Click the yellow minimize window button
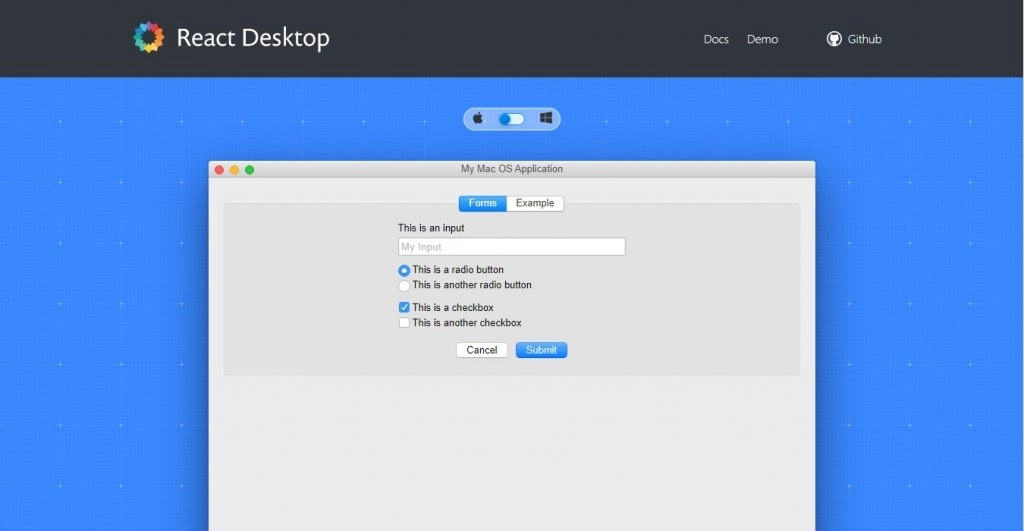This screenshot has height=531, width=1024. 234,170
